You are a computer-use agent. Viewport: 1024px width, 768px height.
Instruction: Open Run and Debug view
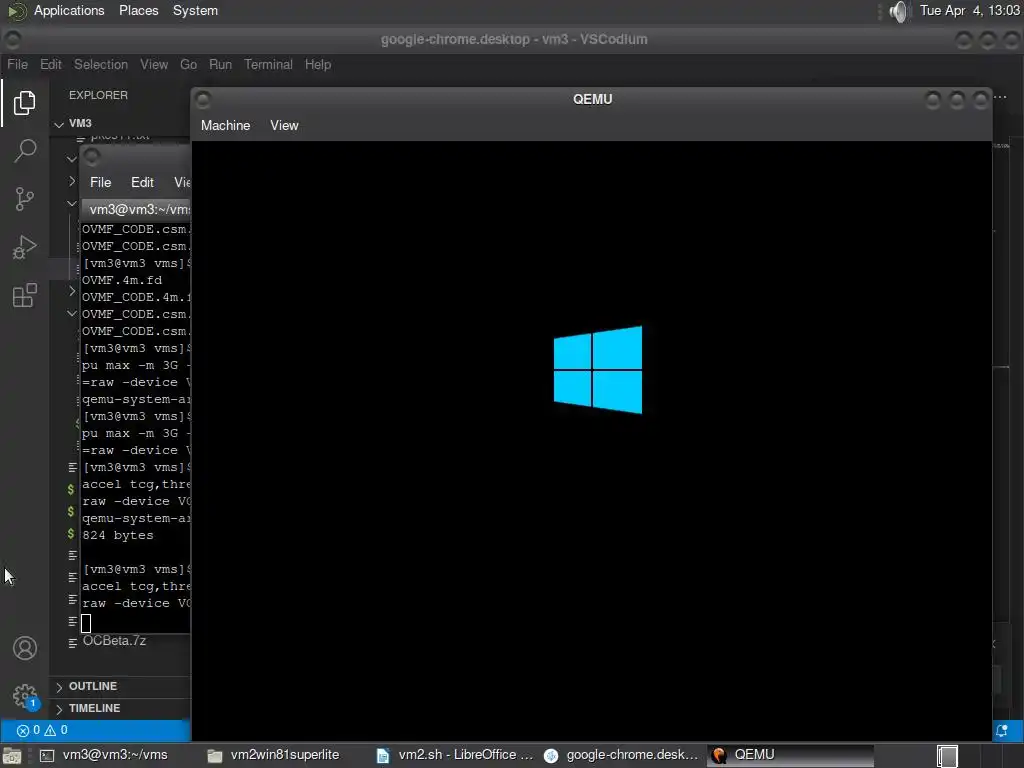(24, 248)
